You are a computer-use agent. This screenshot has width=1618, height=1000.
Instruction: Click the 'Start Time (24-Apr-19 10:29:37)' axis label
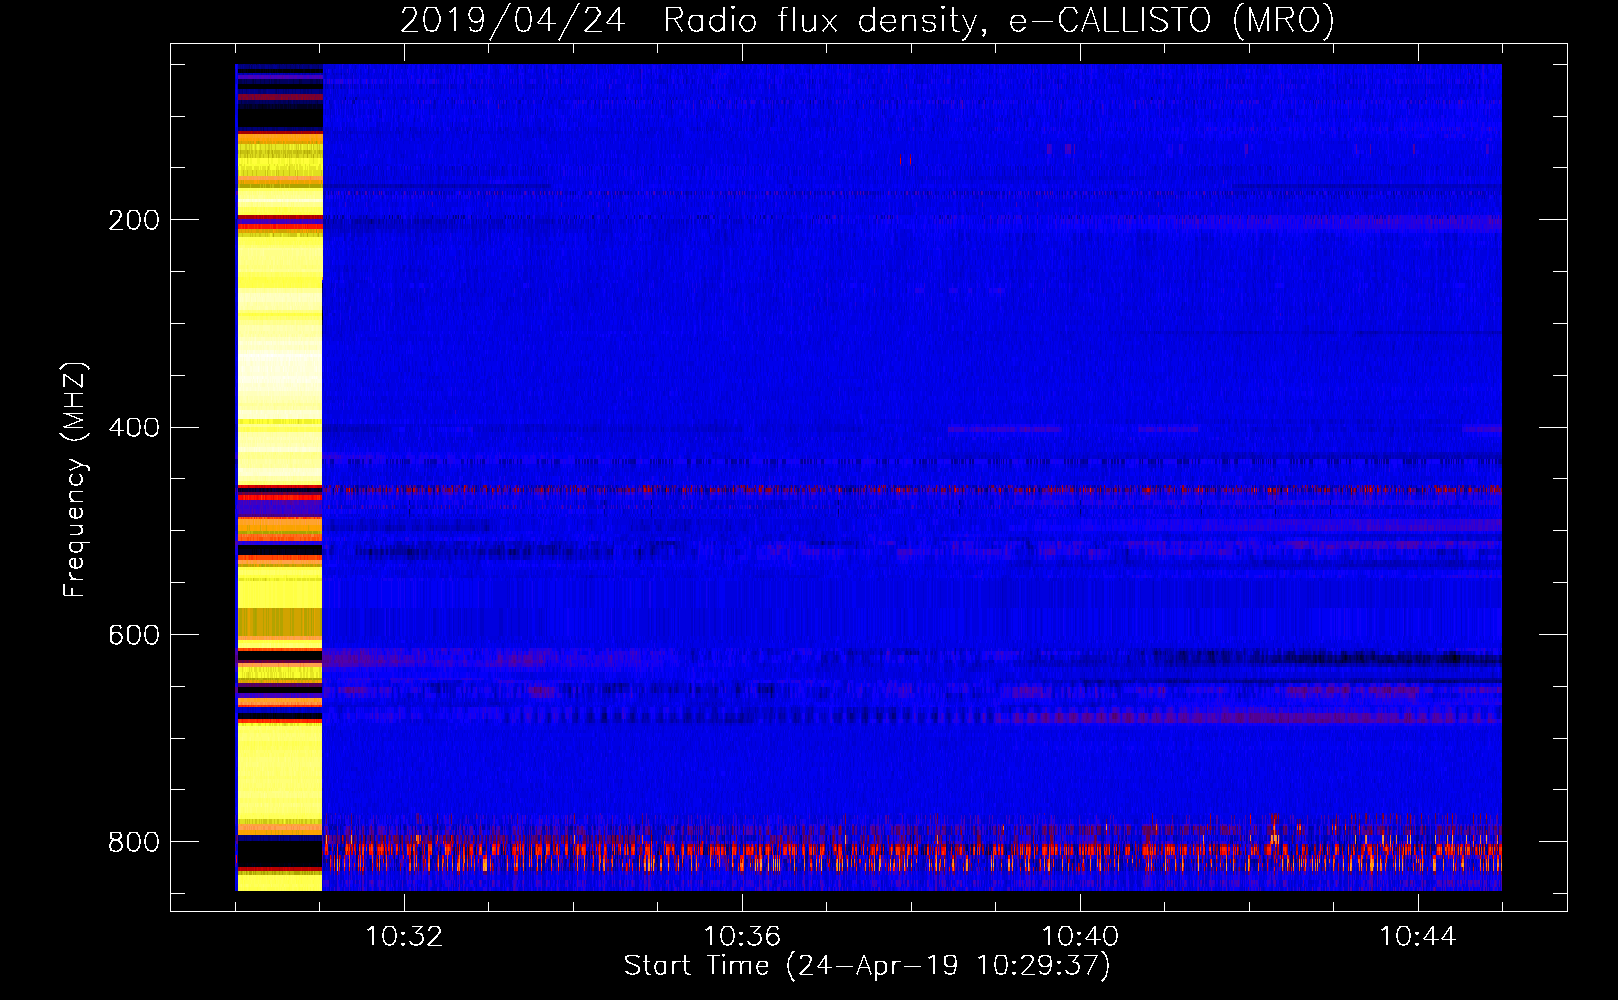pyautogui.click(x=867, y=966)
